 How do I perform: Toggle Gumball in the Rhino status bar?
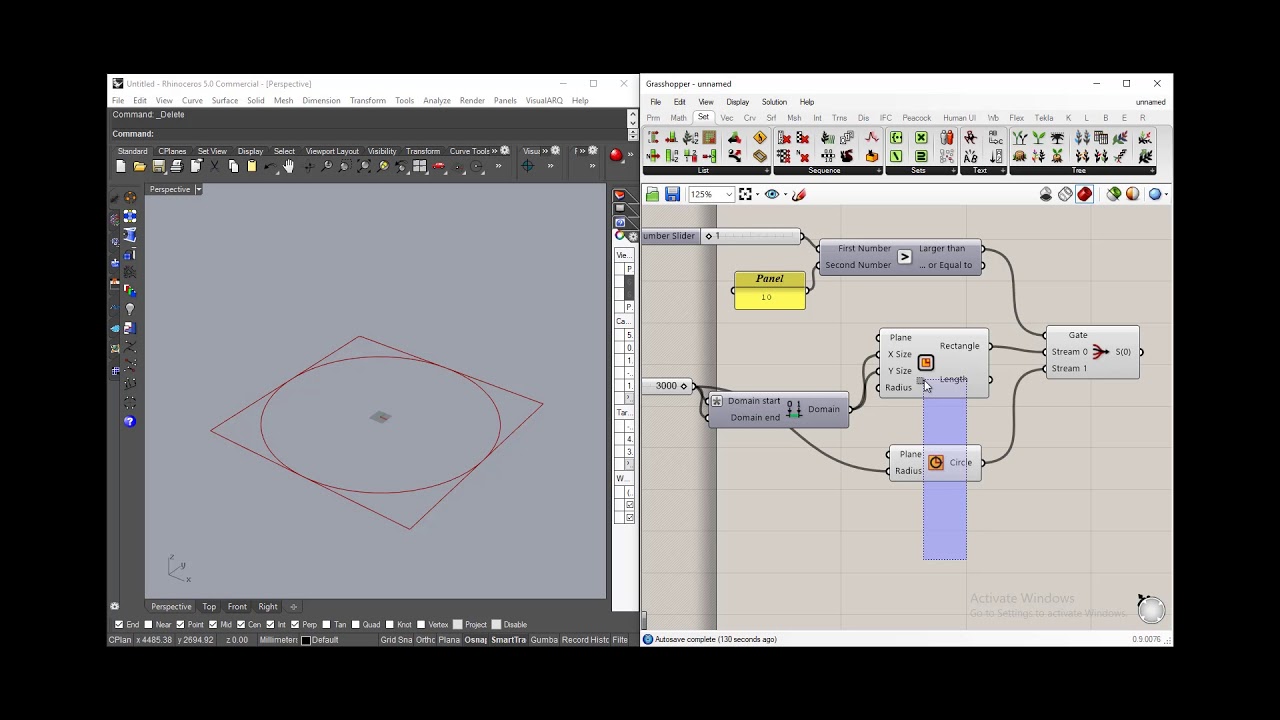[x=544, y=640]
